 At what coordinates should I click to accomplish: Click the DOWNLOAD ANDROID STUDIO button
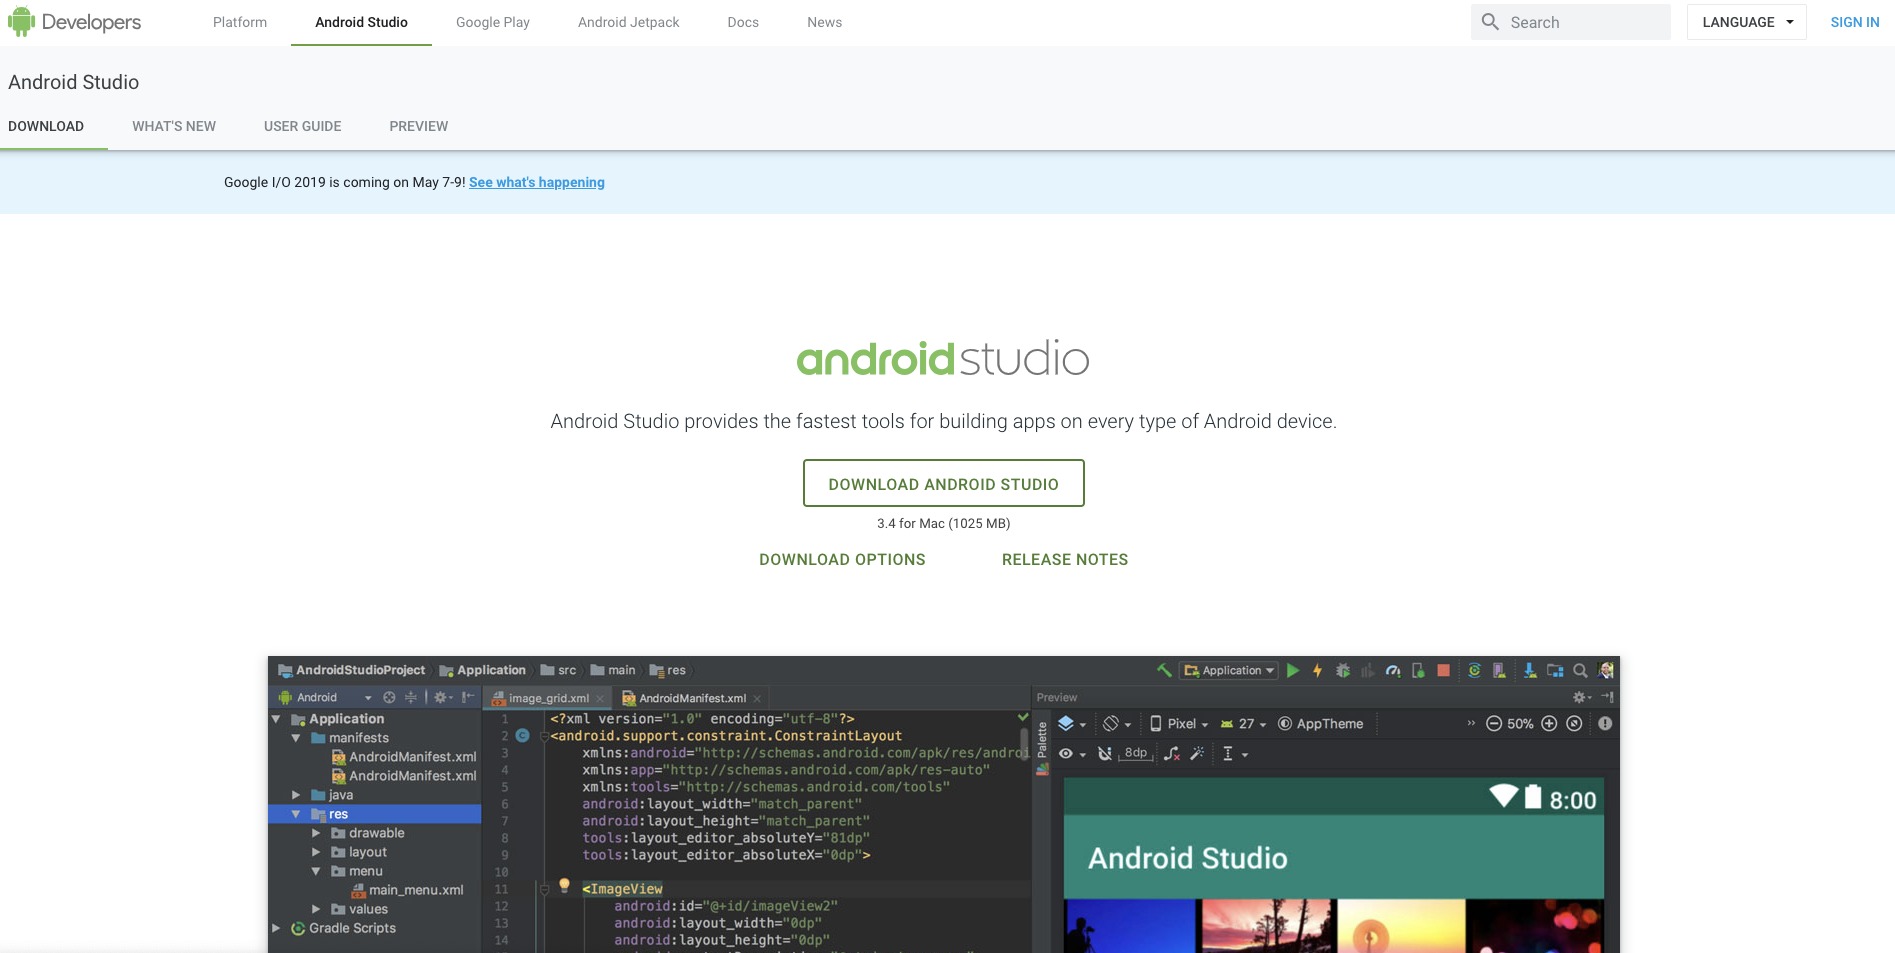tap(943, 483)
